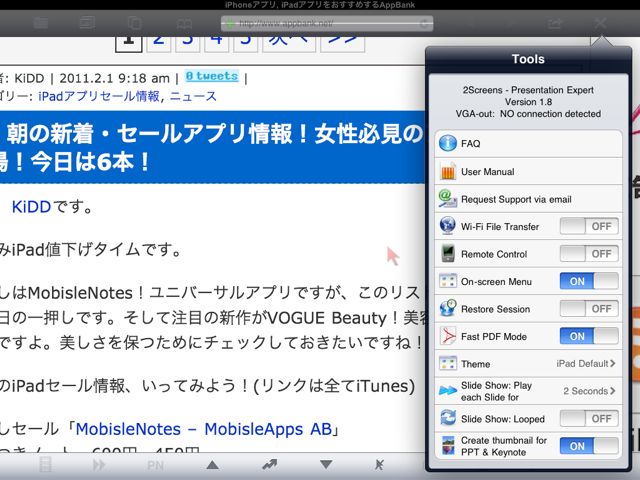This screenshot has width=640, height=480.
Task: Open the MobisleNotes – MobisleApps AB link
Action: [204, 429]
